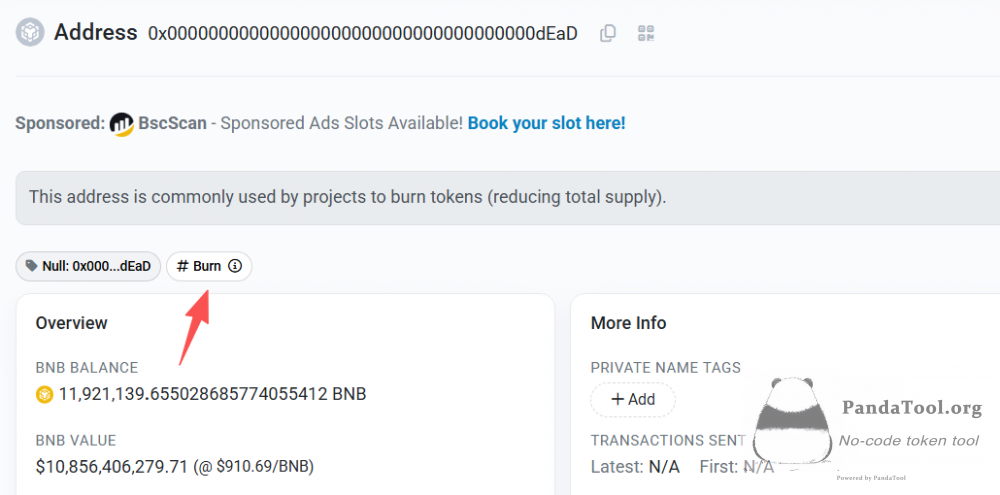Image resolution: width=1000 pixels, height=495 pixels.
Task: Click the BNB chain logo beside Address
Action: point(30,32)
